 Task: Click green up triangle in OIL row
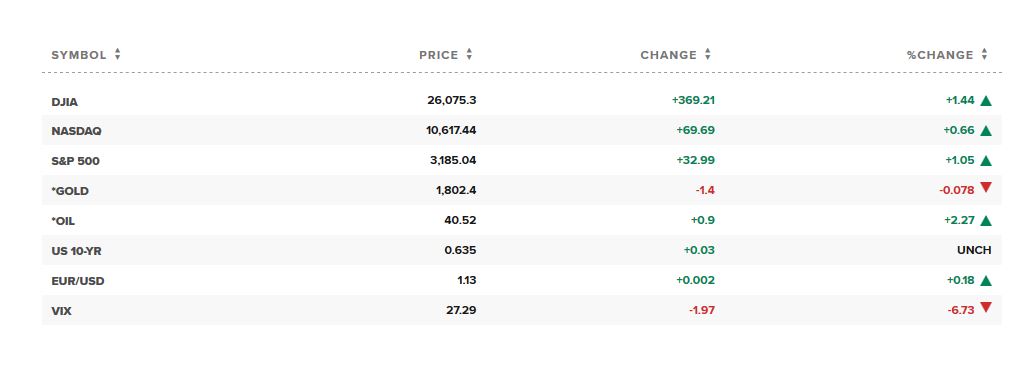tap(986, 220)
